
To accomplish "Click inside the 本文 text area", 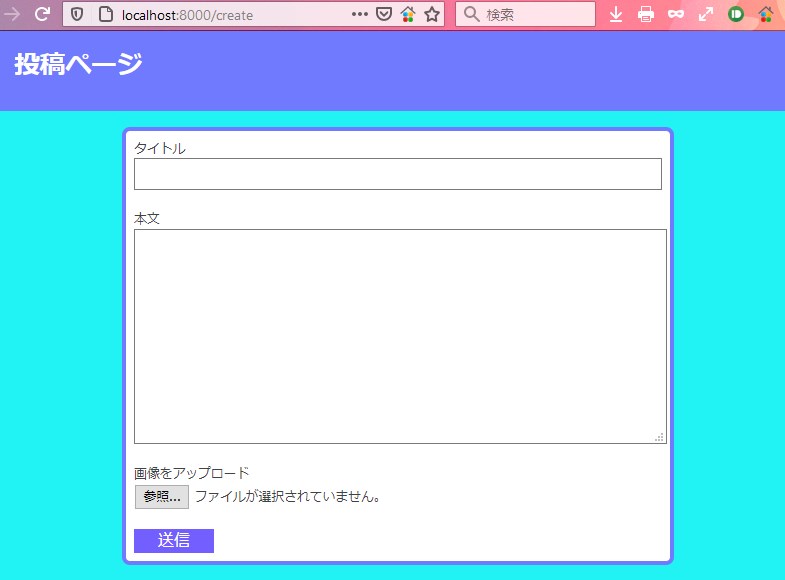I will [399, 335].
